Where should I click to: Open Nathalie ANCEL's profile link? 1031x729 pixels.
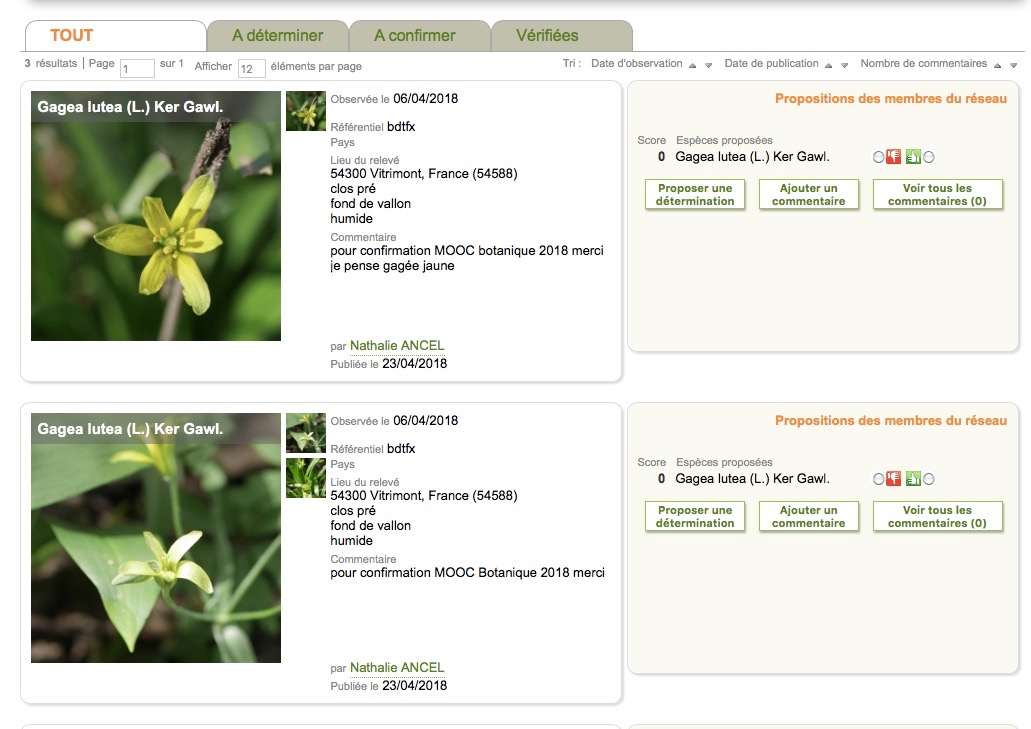[396, 345]
